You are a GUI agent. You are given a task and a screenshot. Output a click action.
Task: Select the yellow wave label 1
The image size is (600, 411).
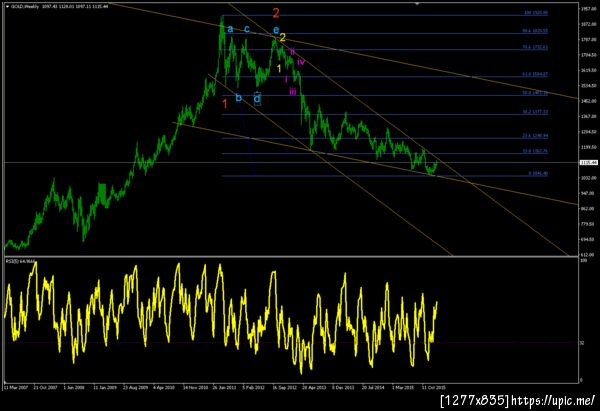click(279, 68)
